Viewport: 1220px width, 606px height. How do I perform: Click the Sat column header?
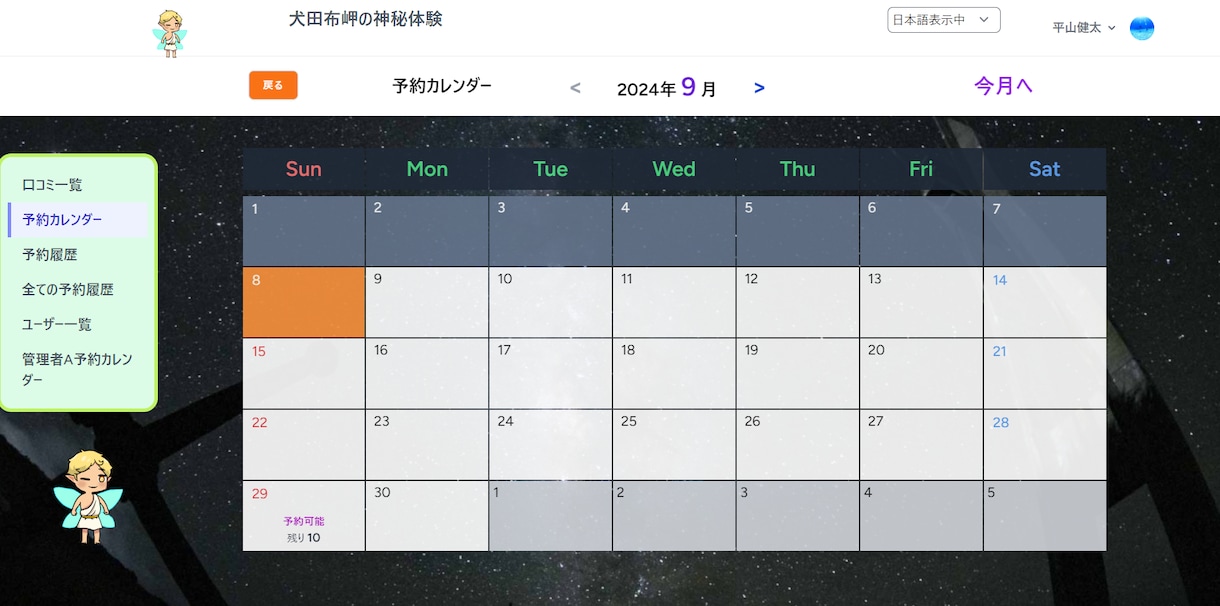pos(1045,169)
